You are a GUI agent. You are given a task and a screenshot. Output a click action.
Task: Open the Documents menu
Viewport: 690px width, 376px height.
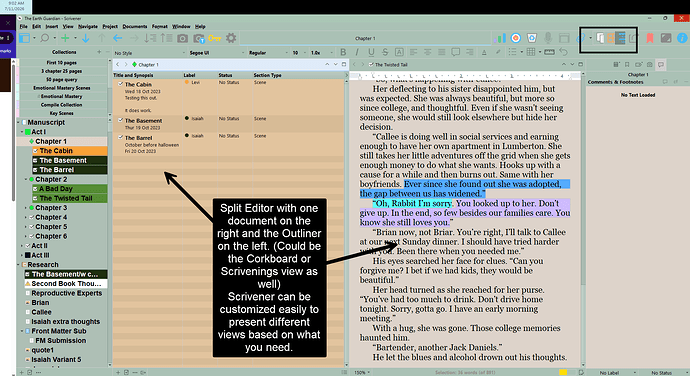click(135, 26)
